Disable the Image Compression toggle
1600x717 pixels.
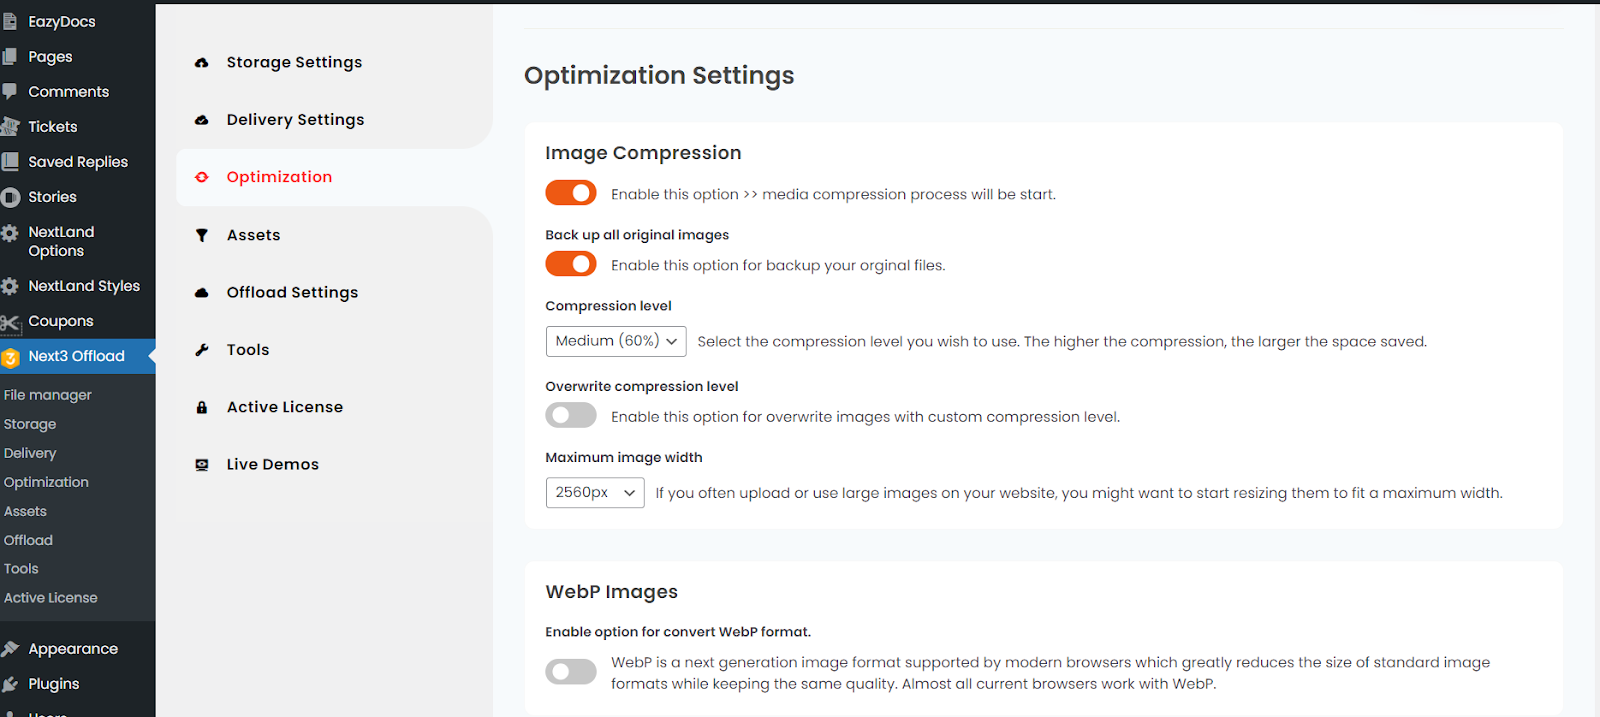571,193
